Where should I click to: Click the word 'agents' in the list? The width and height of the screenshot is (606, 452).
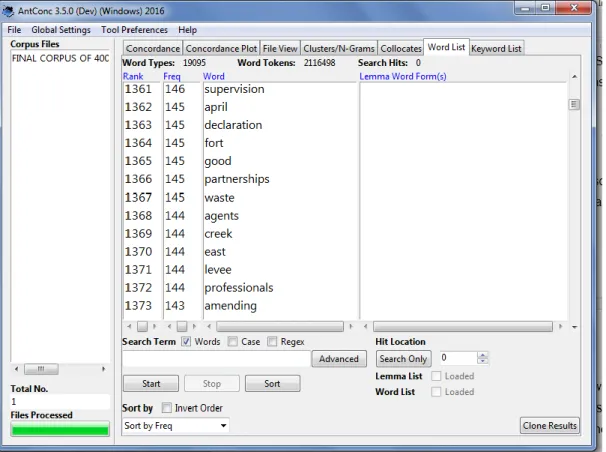coord(221,216)
